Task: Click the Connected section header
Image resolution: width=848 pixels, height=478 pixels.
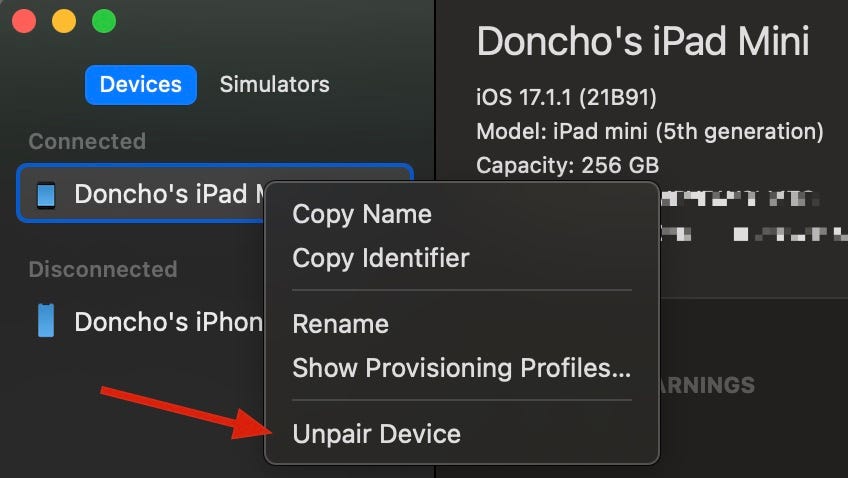Action: pyautogui.click(x=87, y=142)
